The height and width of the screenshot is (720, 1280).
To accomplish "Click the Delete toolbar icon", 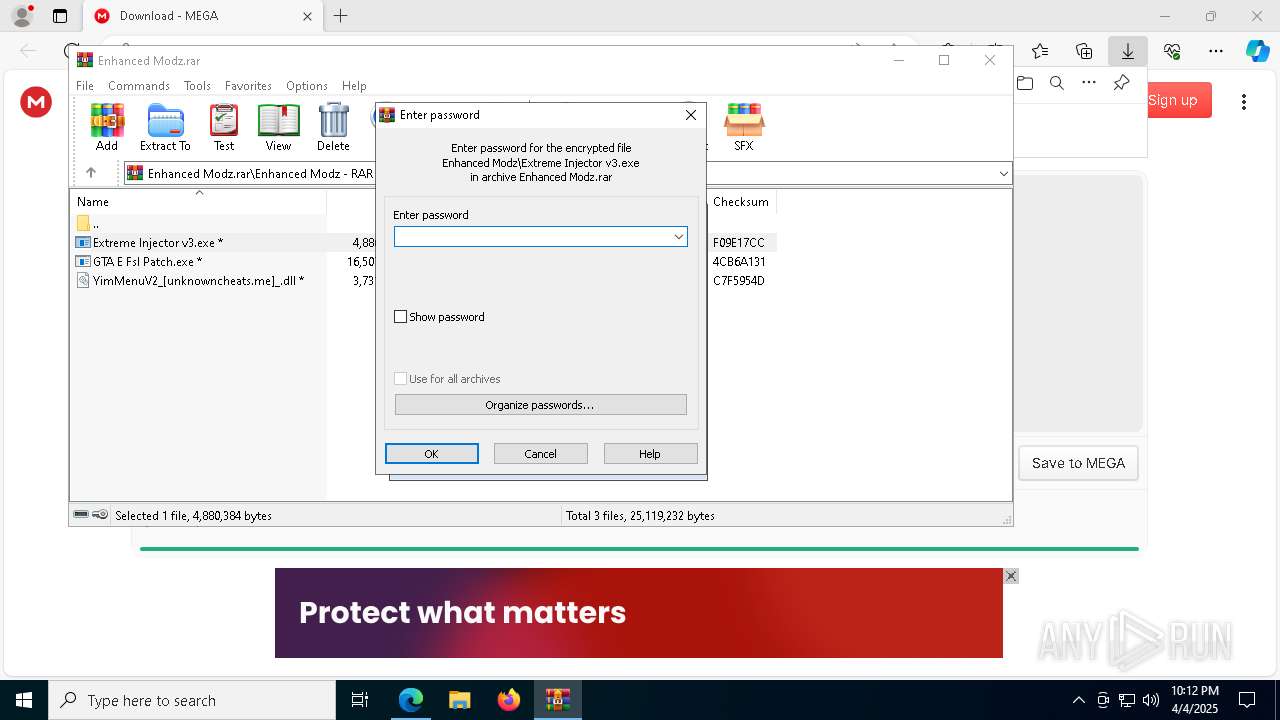I will (333, 127).
